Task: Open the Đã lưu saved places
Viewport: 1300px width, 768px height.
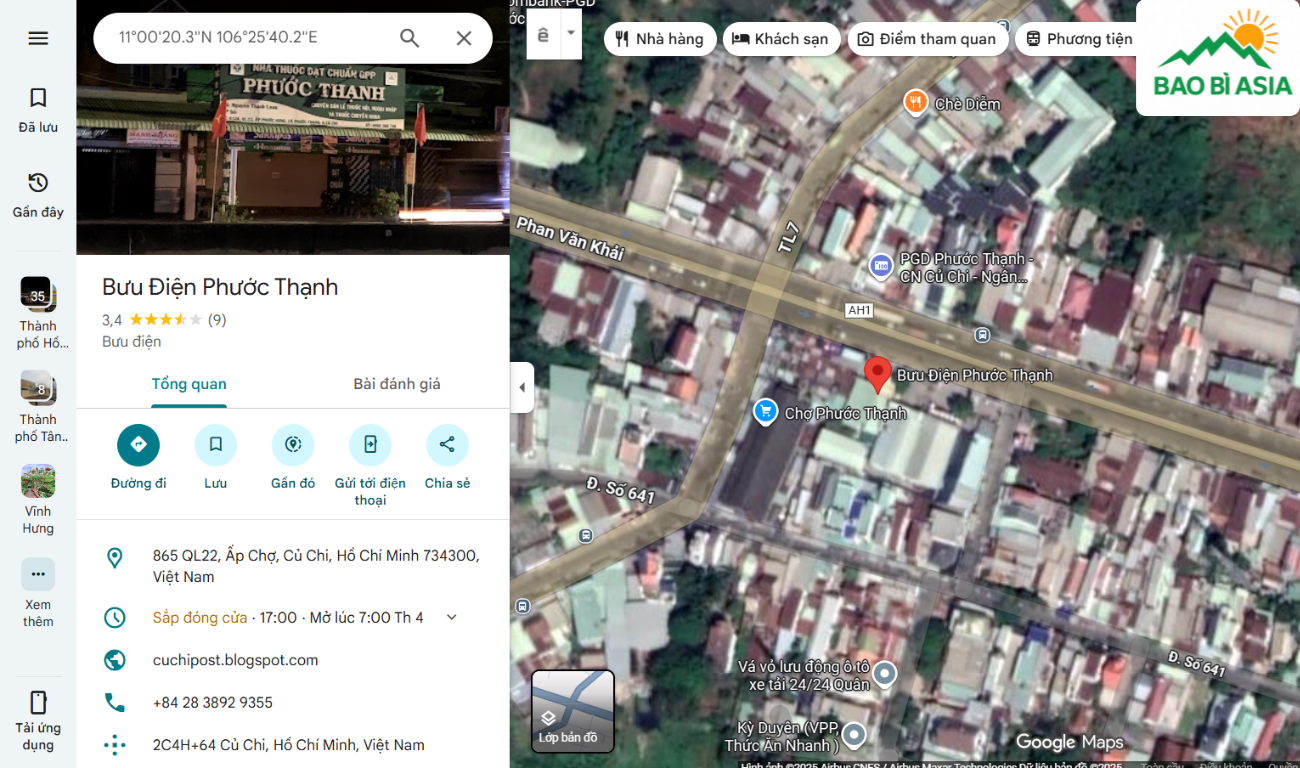Action: point(38,109)
